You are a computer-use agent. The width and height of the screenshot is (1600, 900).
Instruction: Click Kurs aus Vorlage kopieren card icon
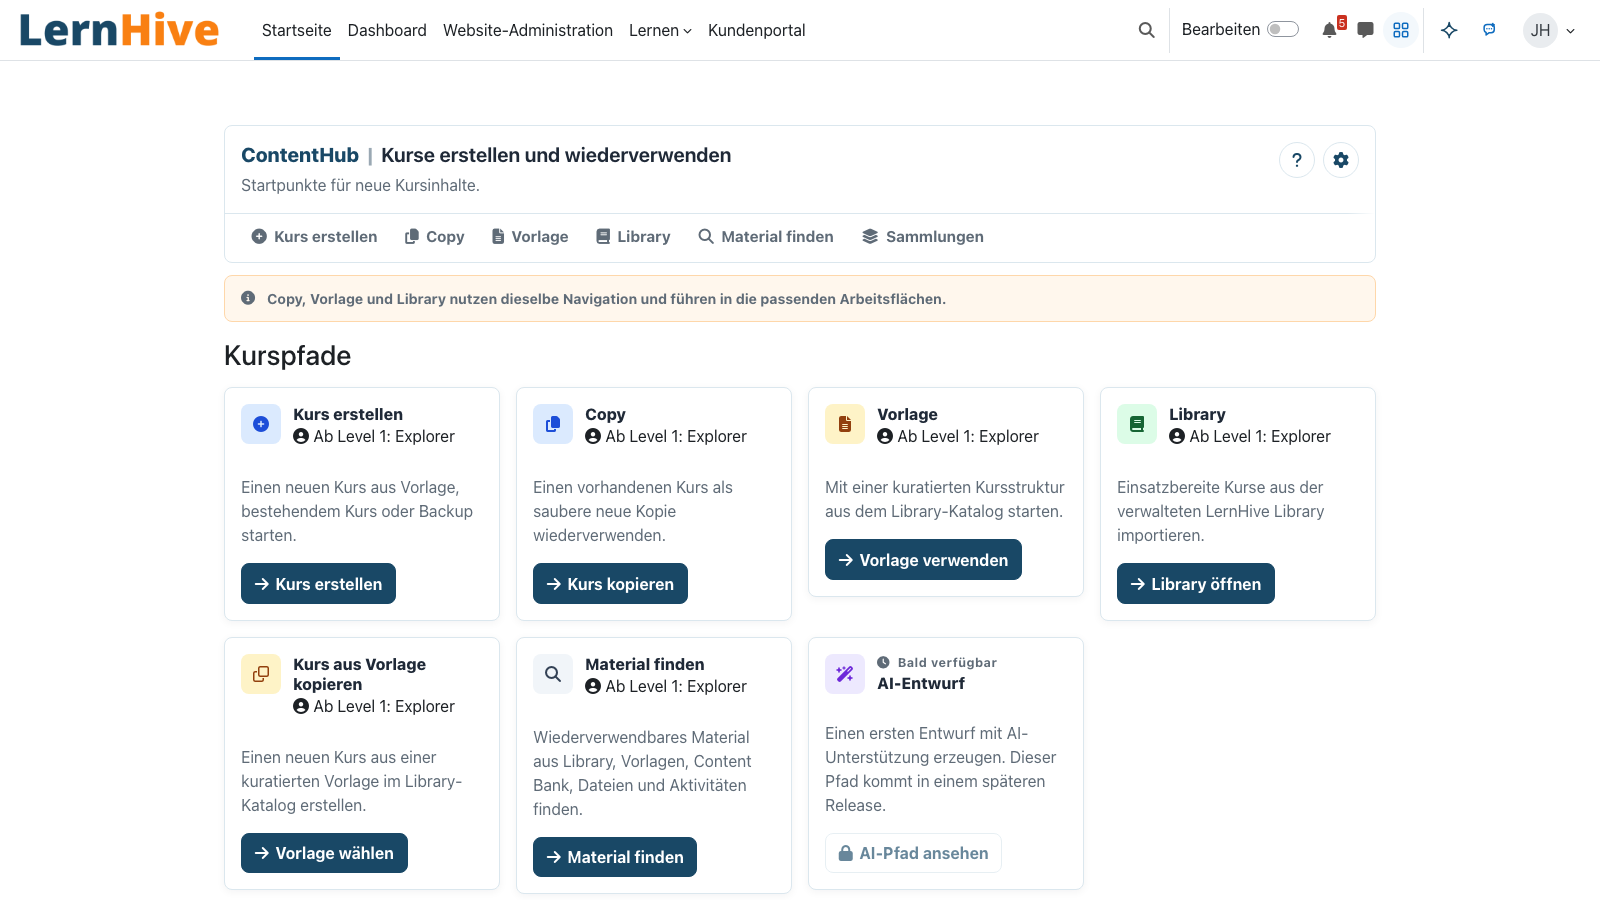261,674
